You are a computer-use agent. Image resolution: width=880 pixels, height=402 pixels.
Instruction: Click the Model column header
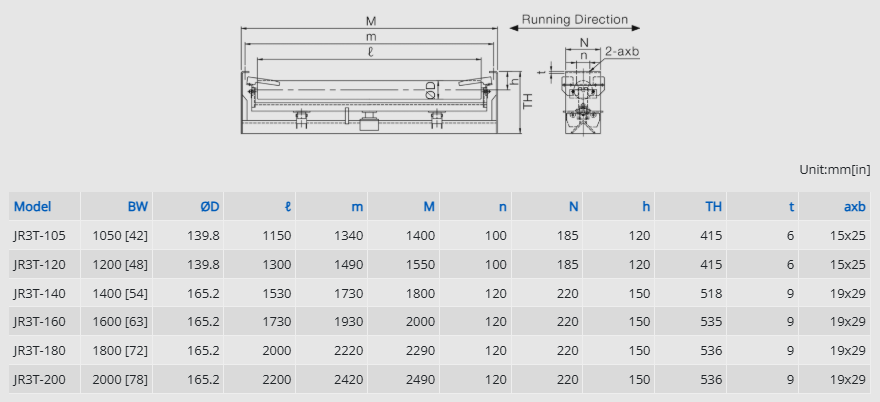pos(32,207)
